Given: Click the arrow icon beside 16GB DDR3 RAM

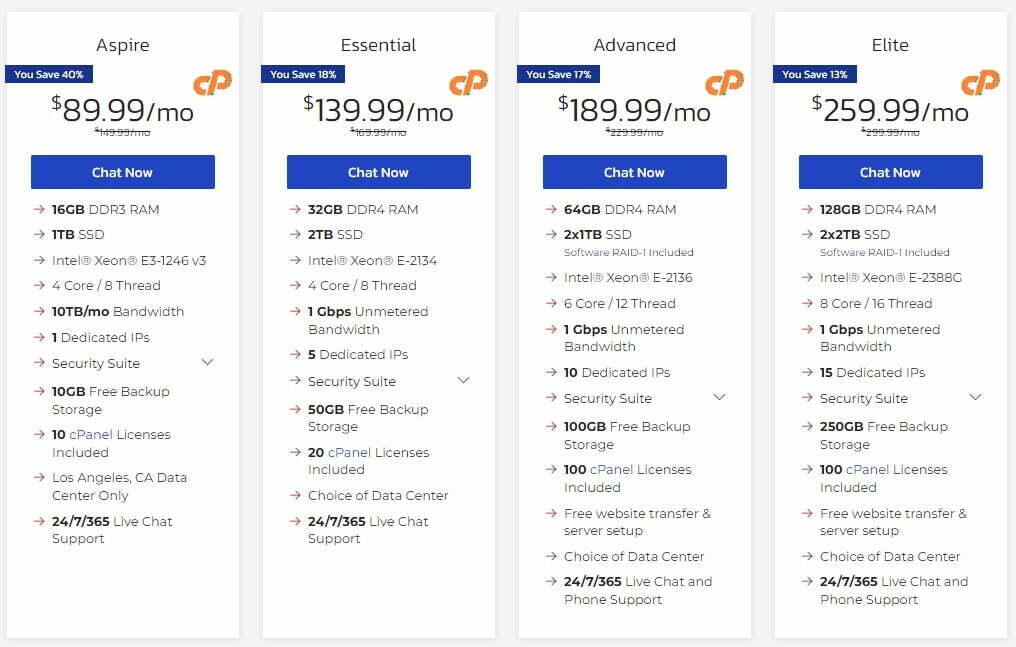Looking at the screenshot, I should pos(40,210).
